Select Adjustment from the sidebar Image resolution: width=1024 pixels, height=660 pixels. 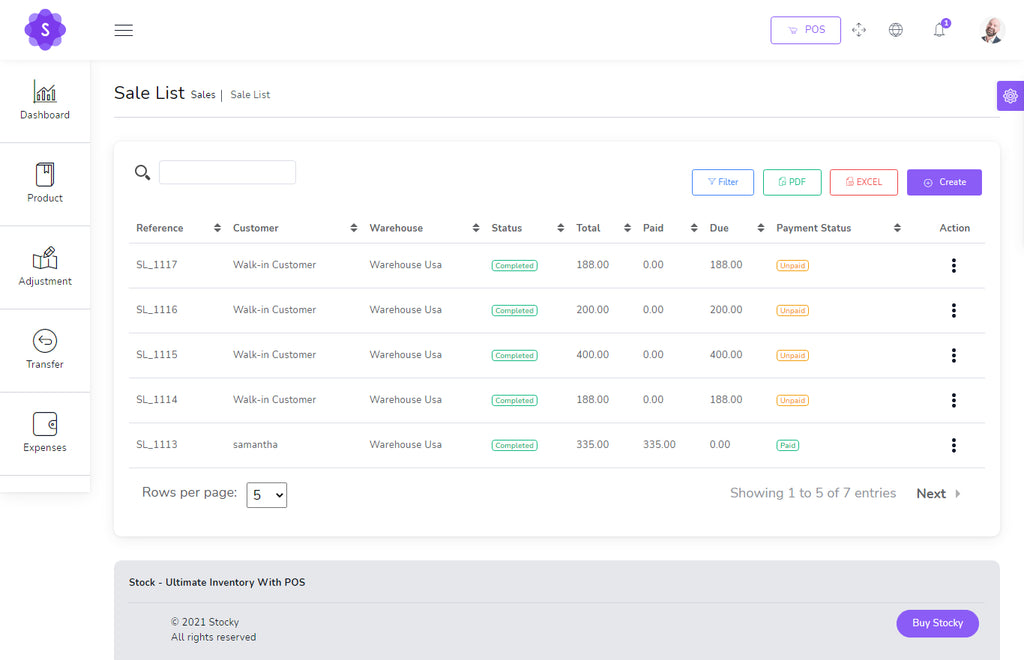coord(44,266)
